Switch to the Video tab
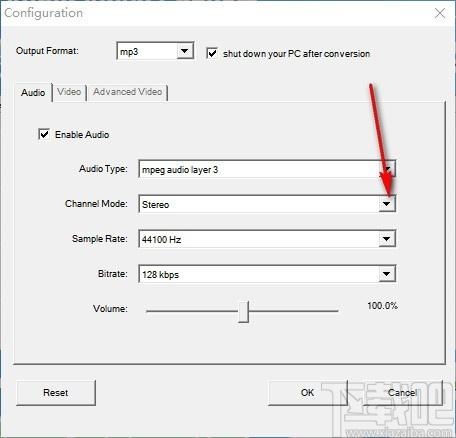 (69, 92)
